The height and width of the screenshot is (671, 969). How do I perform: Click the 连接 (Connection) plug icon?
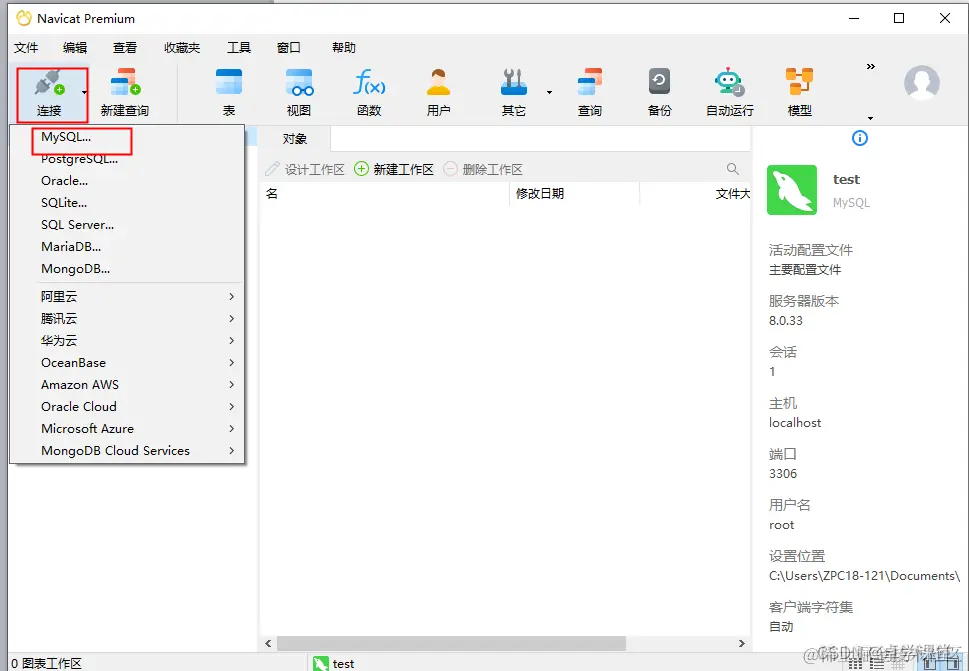pos(49,83)
